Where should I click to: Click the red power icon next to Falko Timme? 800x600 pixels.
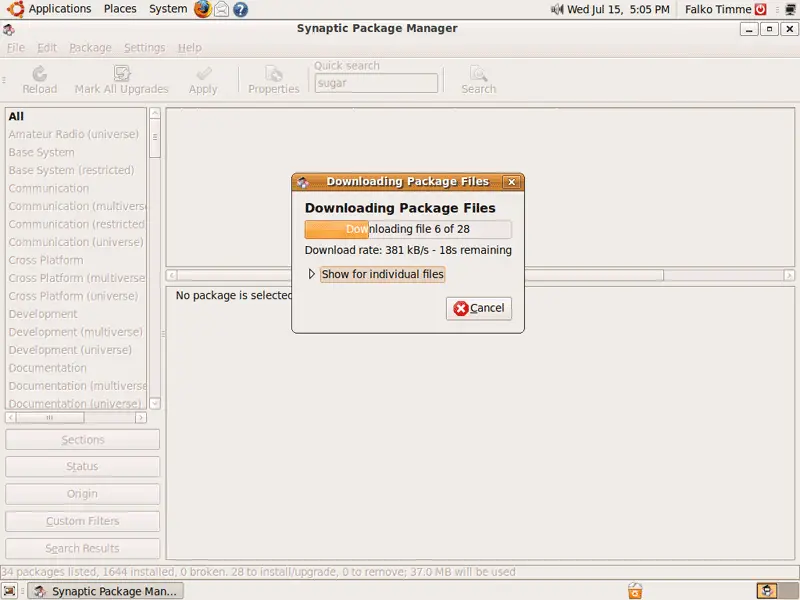[x=761, y=9]
